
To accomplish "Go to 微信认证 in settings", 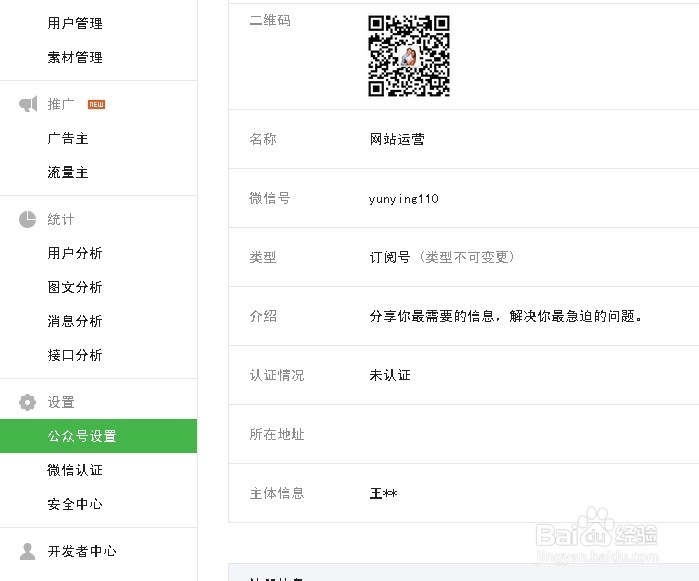I will coord(75,470).
